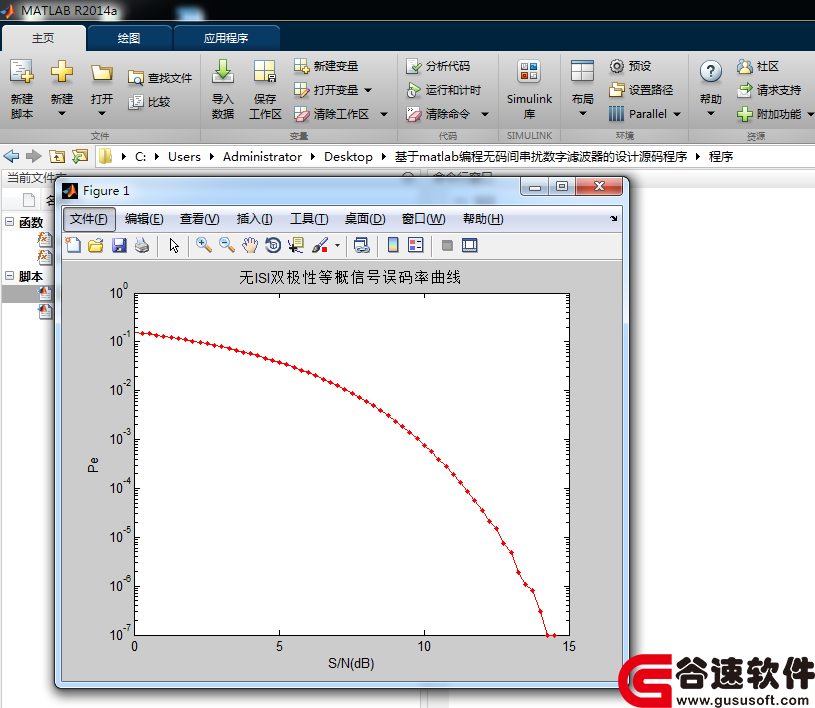Expand the Clear Workspace dropdown arrow
The image size is (815, 708).
pos(384,114)
